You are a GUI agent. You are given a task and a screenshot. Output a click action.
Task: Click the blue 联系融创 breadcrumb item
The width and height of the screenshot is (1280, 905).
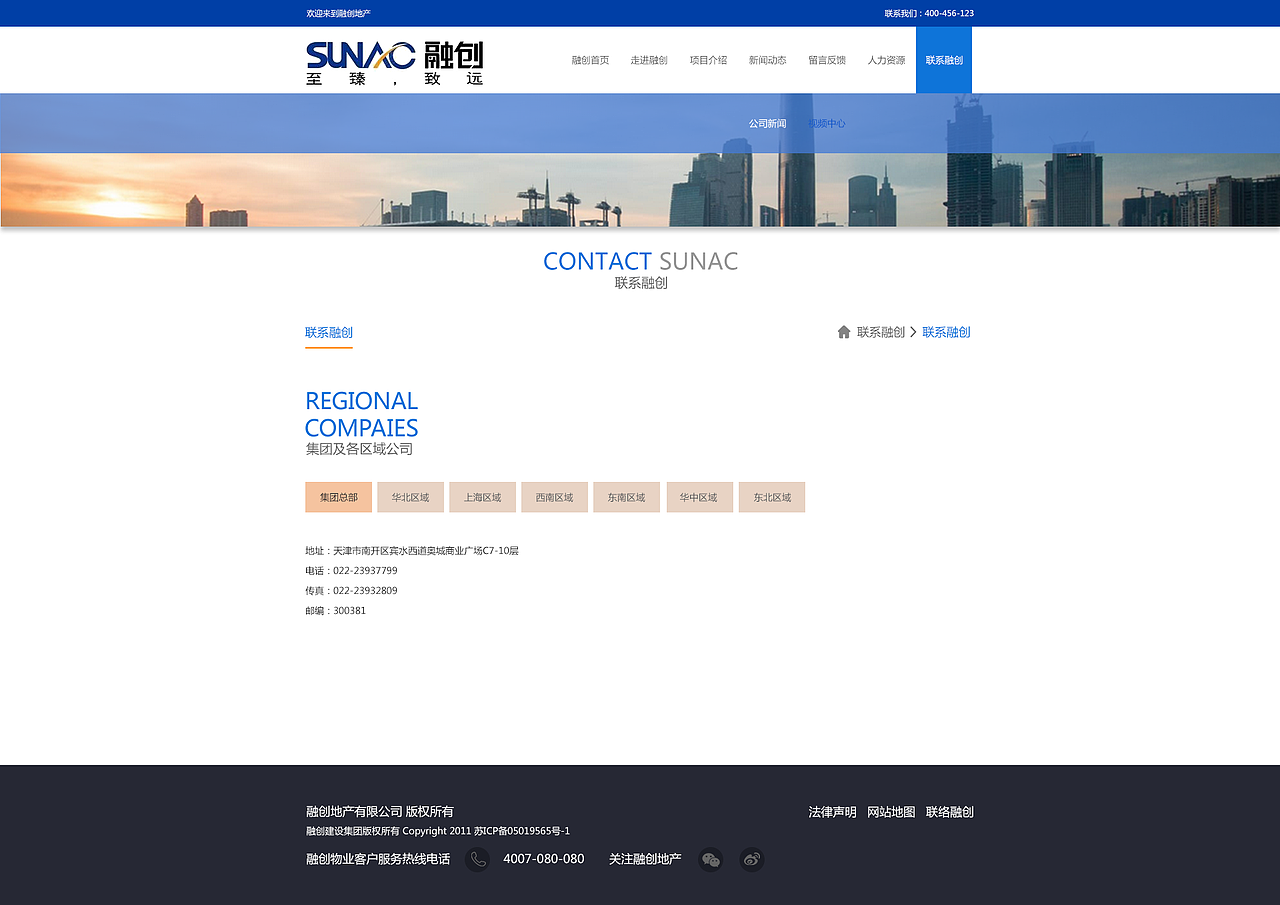coord(946,332)
